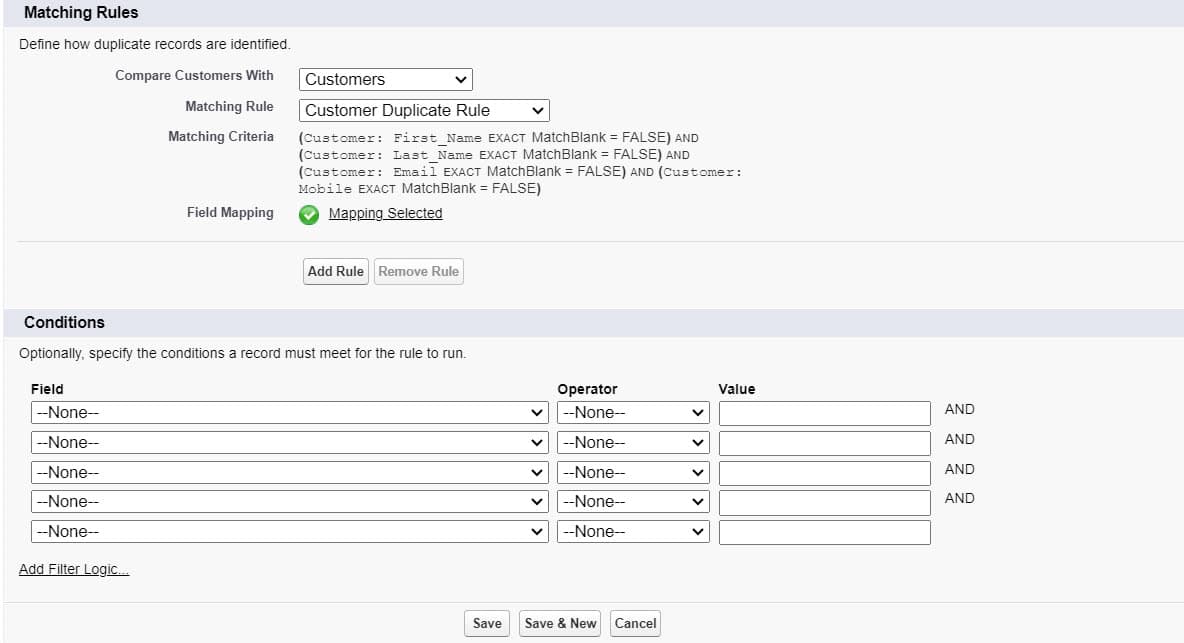The width and height of the screenshot is (1184, 643).
Task: Open the second condition row Operator dropdown
Action: (x=633, y=442)
